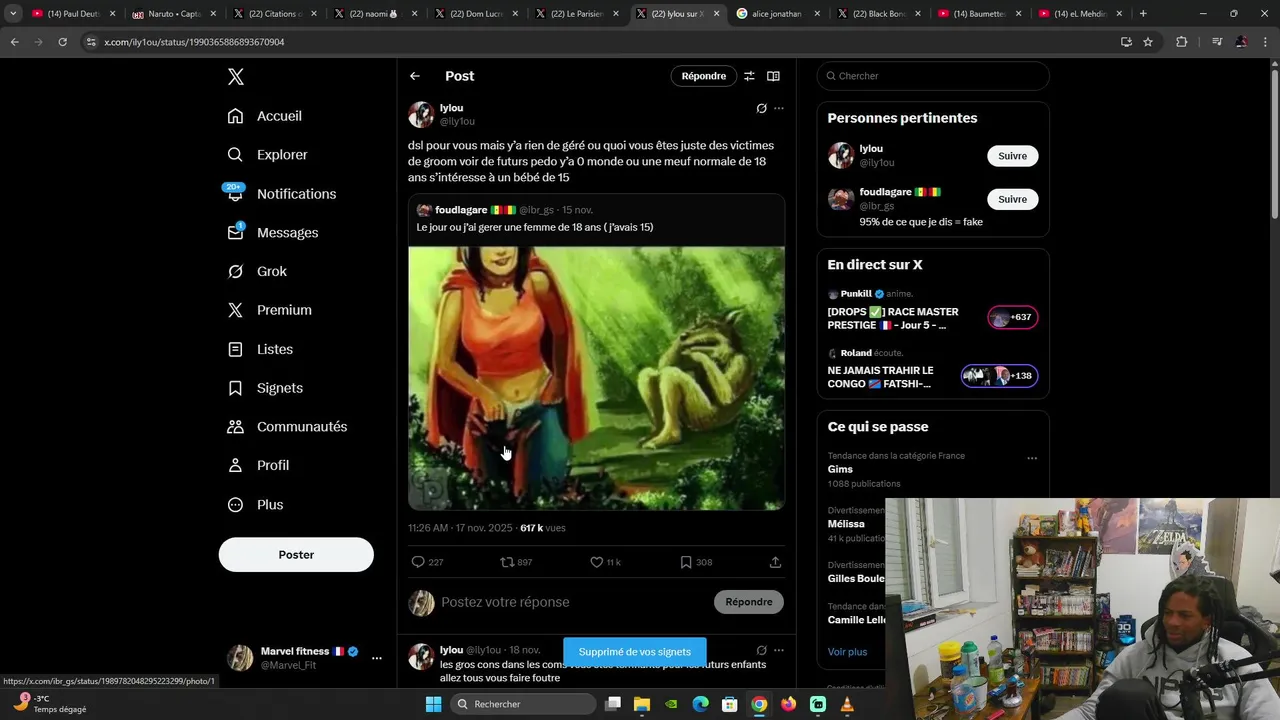Open the Marvel fitness account menu dots
Image resolution: width=1280 pixels, height=720 pixels.
376,658
